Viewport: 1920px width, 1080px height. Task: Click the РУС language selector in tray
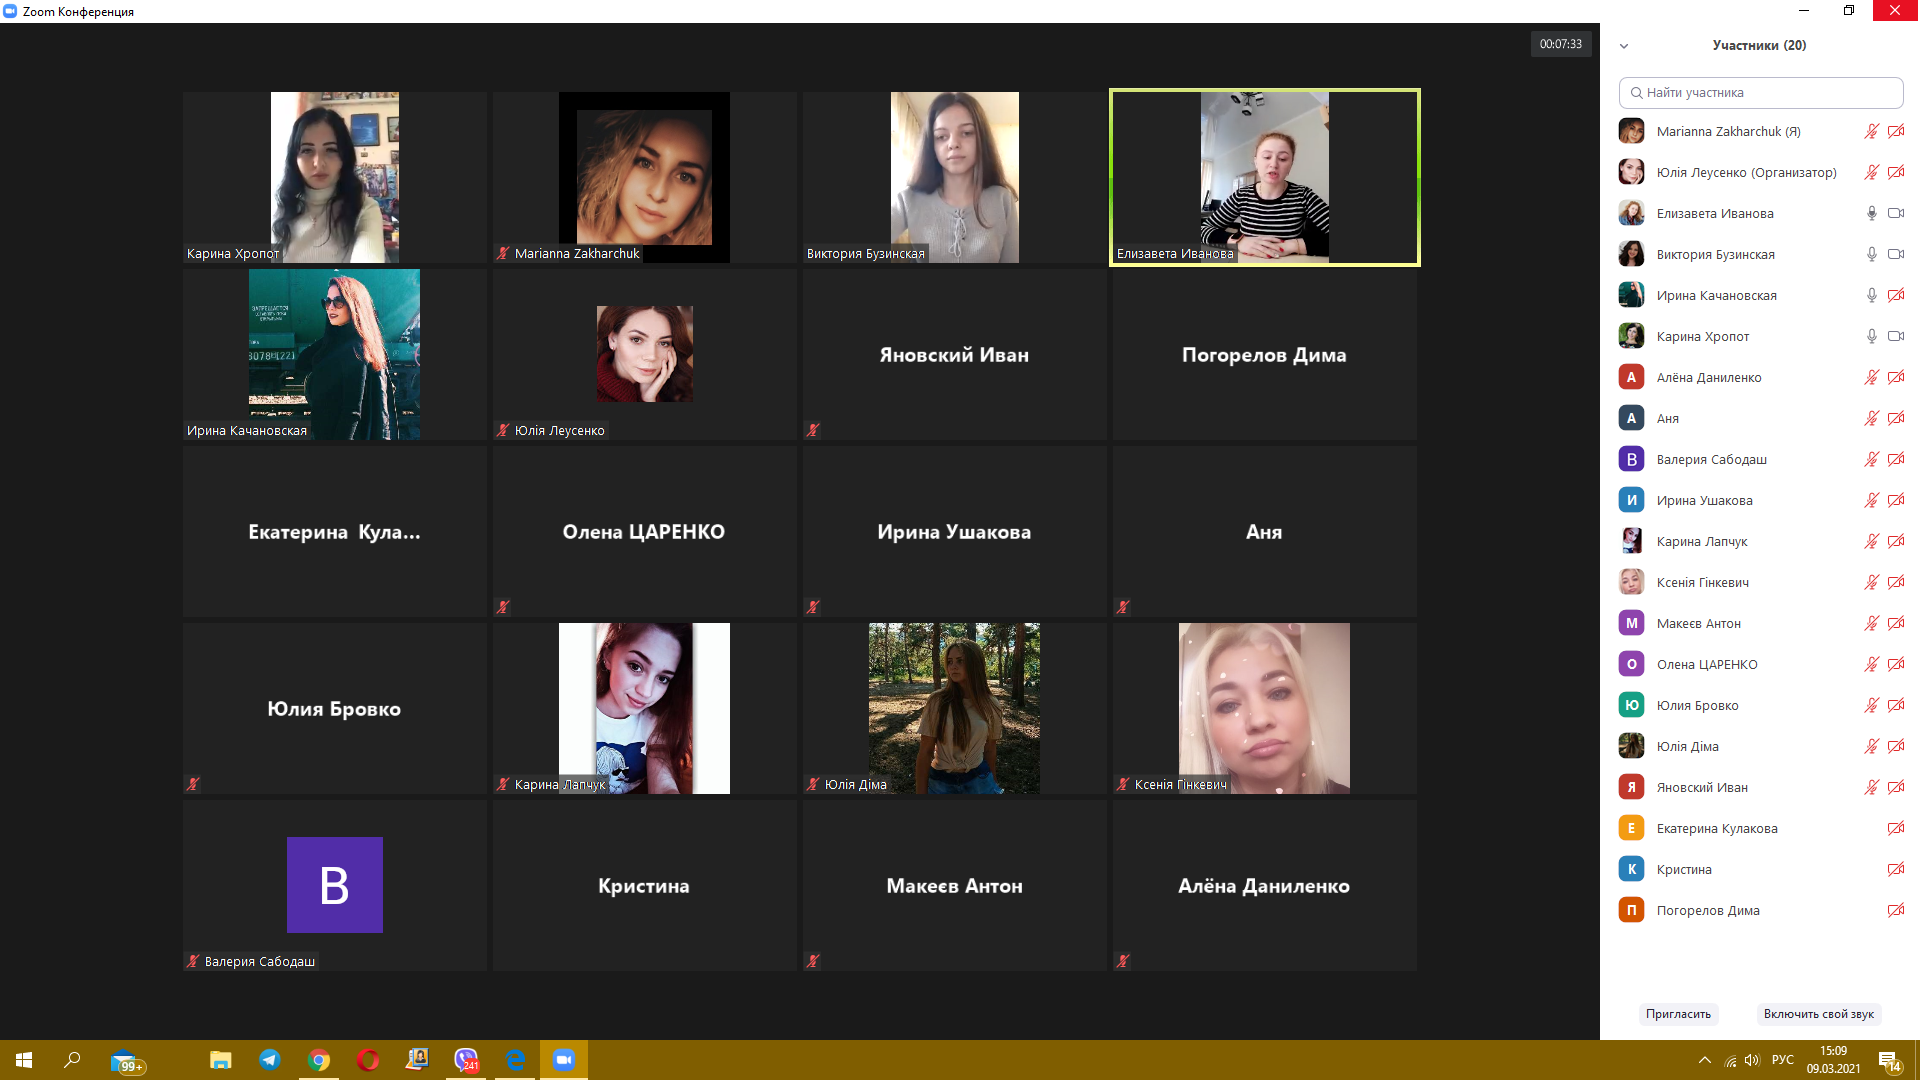[1782, 1060]
